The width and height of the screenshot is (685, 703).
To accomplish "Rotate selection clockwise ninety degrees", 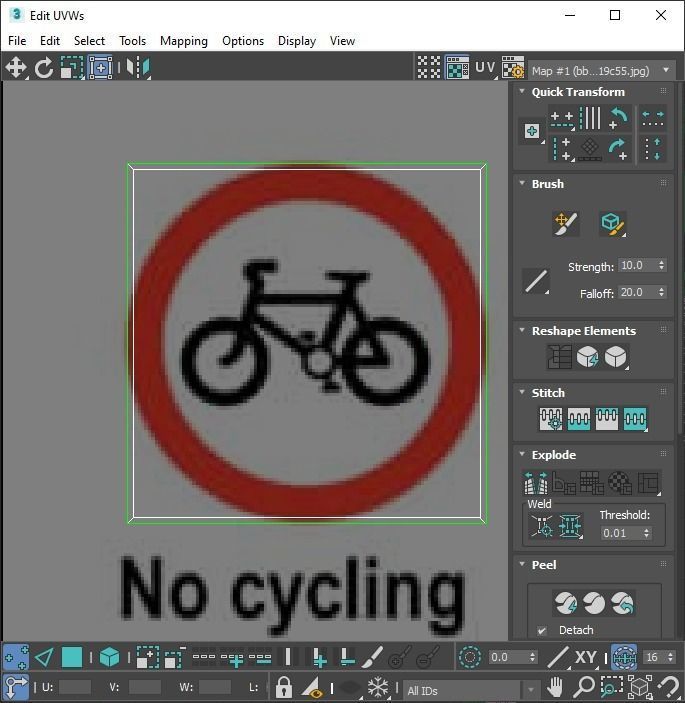I will click(x=618, y=149).
